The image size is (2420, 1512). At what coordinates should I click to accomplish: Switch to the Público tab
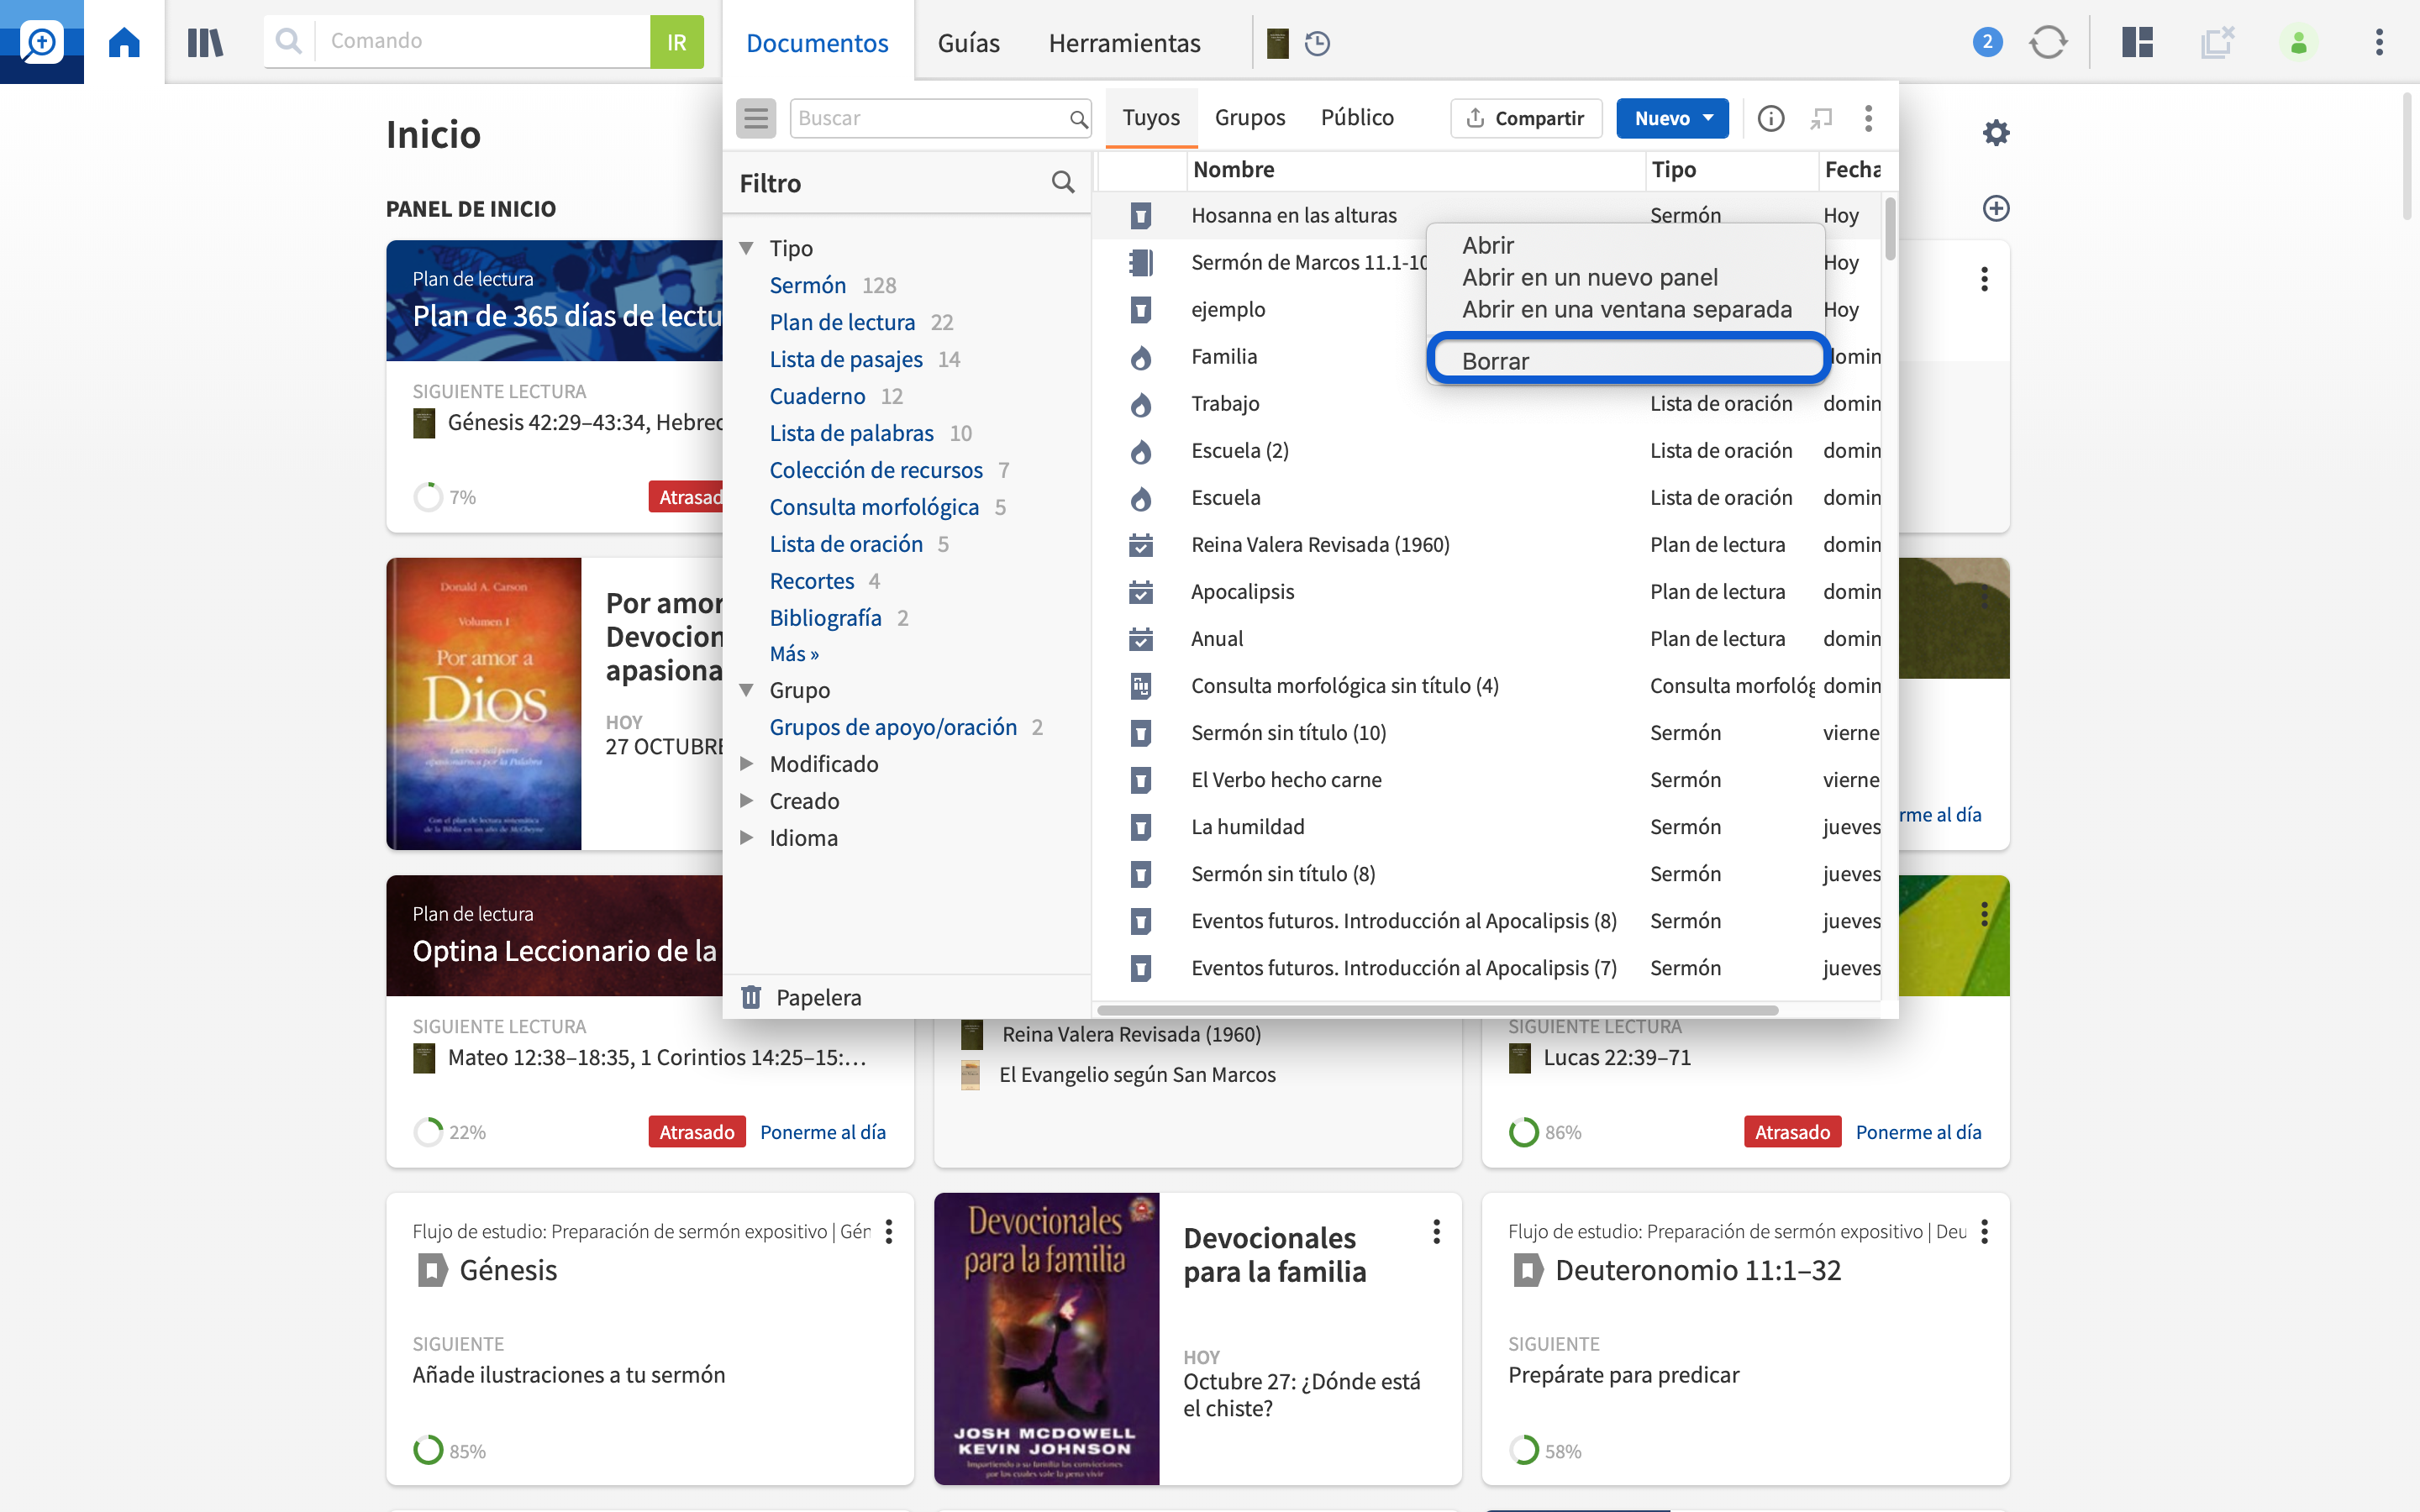(x=1357, y=118)
